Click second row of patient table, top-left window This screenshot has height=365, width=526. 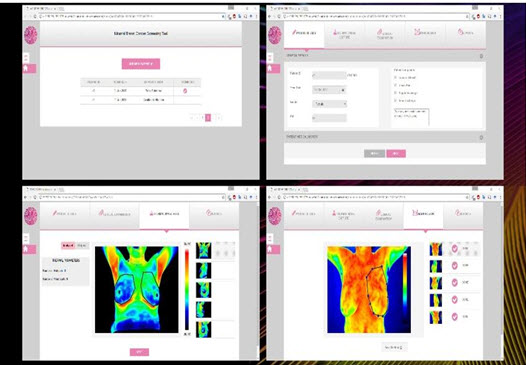141,100
